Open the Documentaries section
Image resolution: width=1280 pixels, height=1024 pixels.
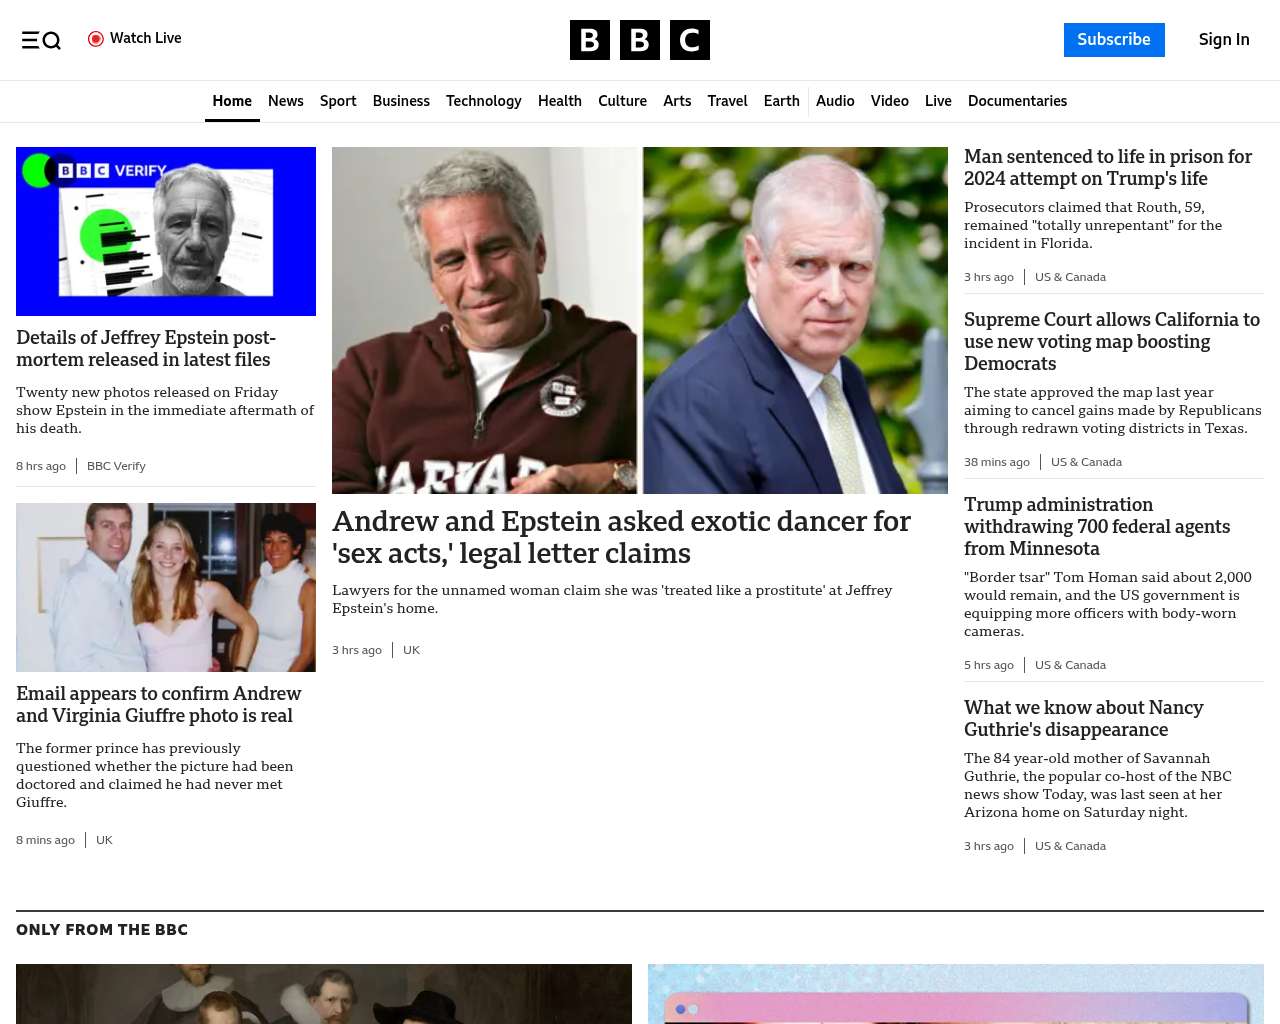point(1017,101)
